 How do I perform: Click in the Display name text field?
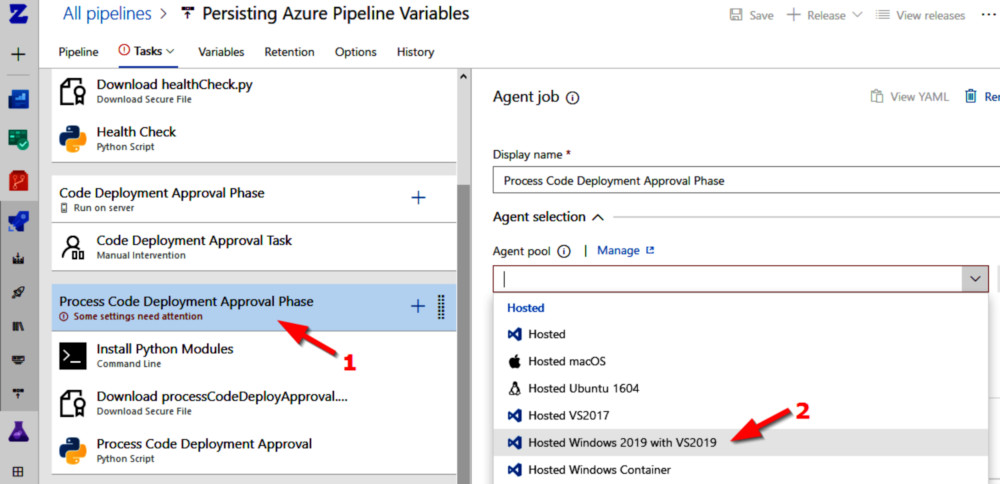pyautogui.click(x=746, y=180)
